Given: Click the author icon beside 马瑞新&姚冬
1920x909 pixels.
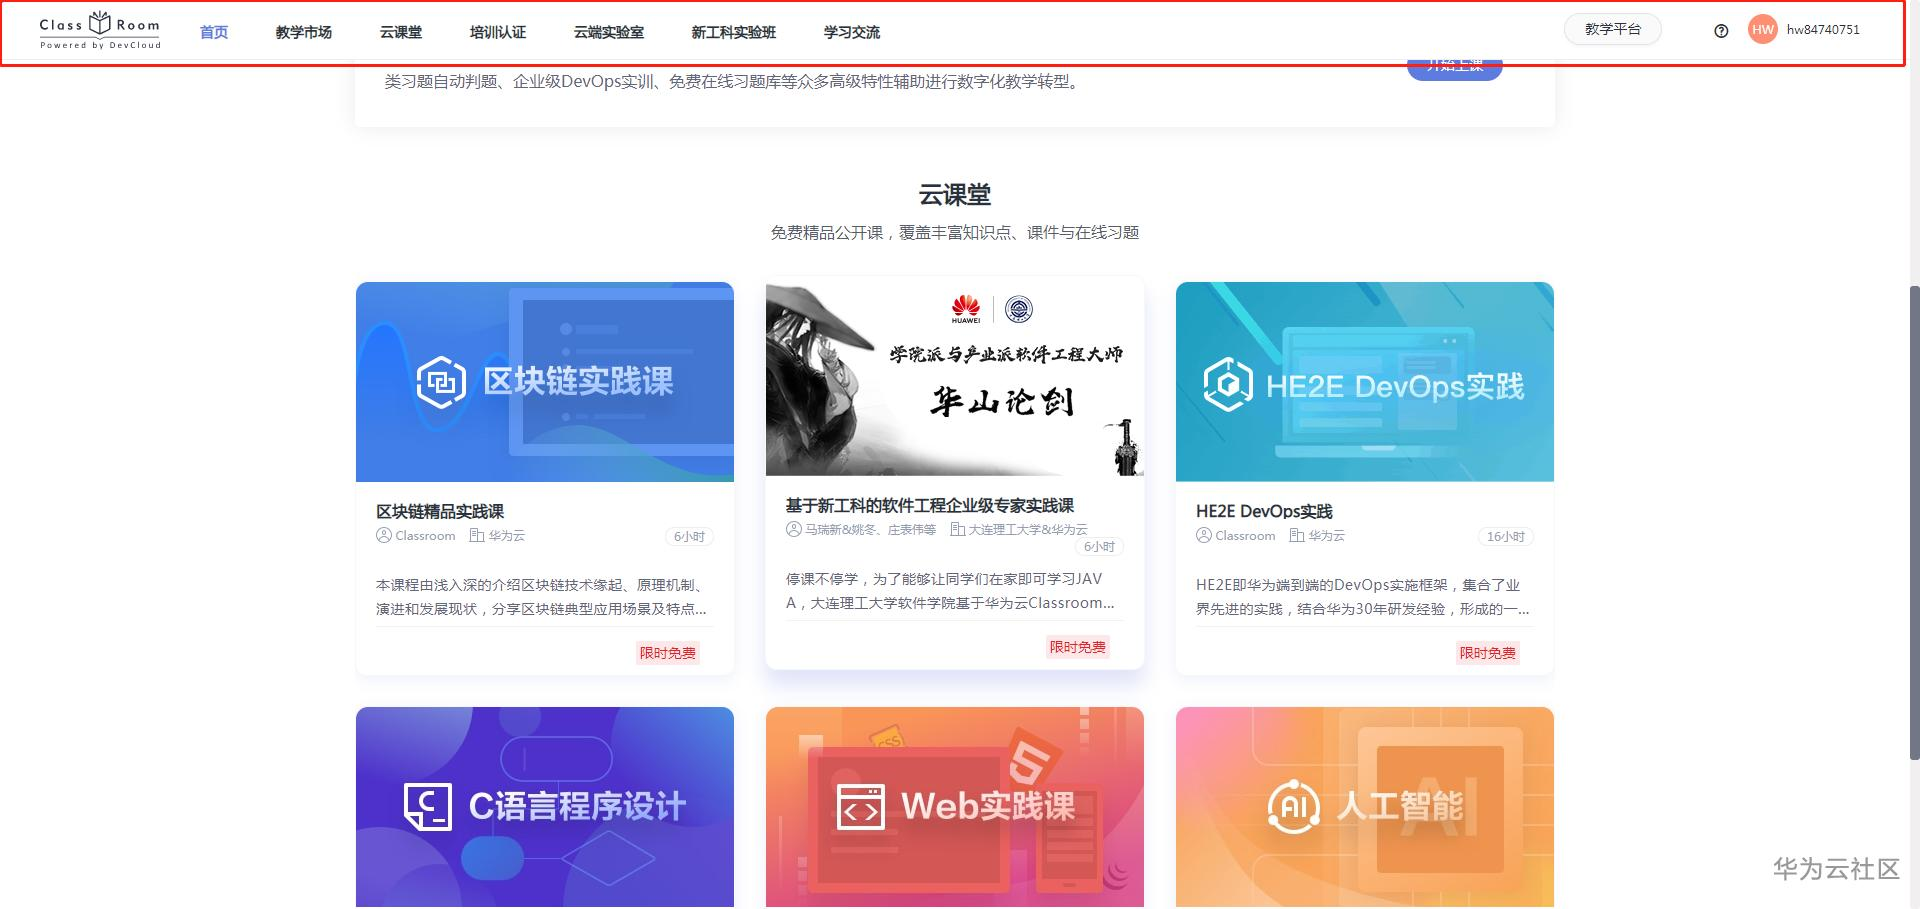Looking at the screenshot, I should pos(794,529).
